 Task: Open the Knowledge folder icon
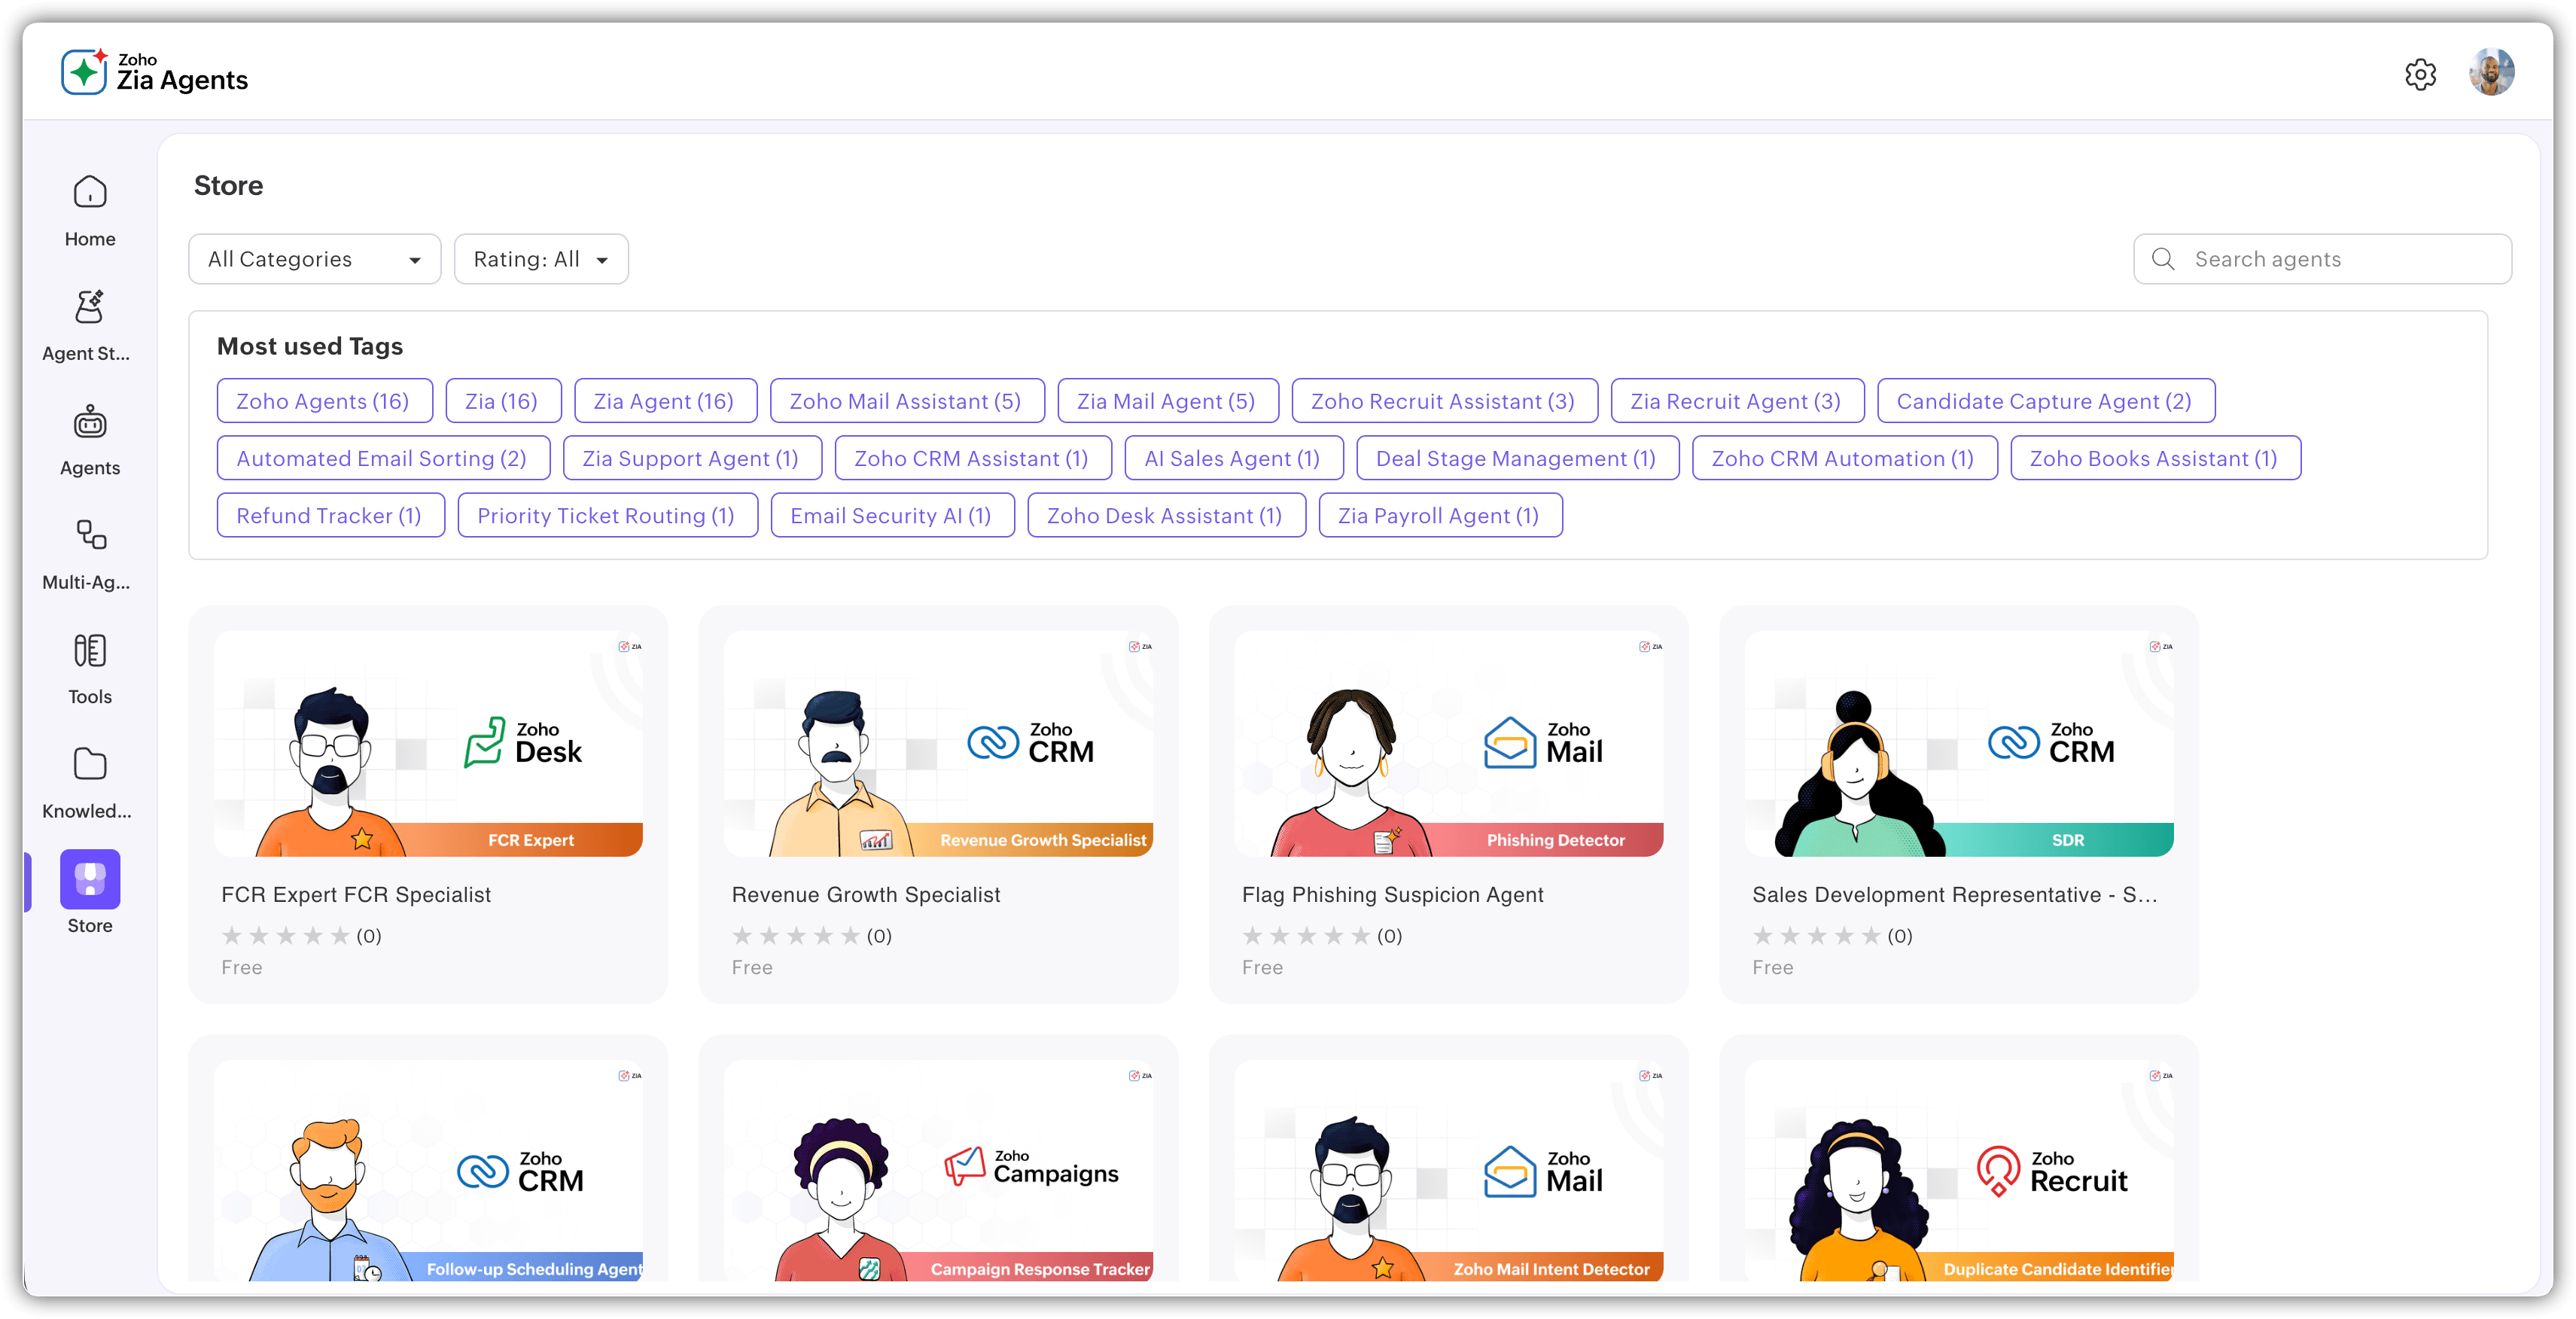click(90, 765)
